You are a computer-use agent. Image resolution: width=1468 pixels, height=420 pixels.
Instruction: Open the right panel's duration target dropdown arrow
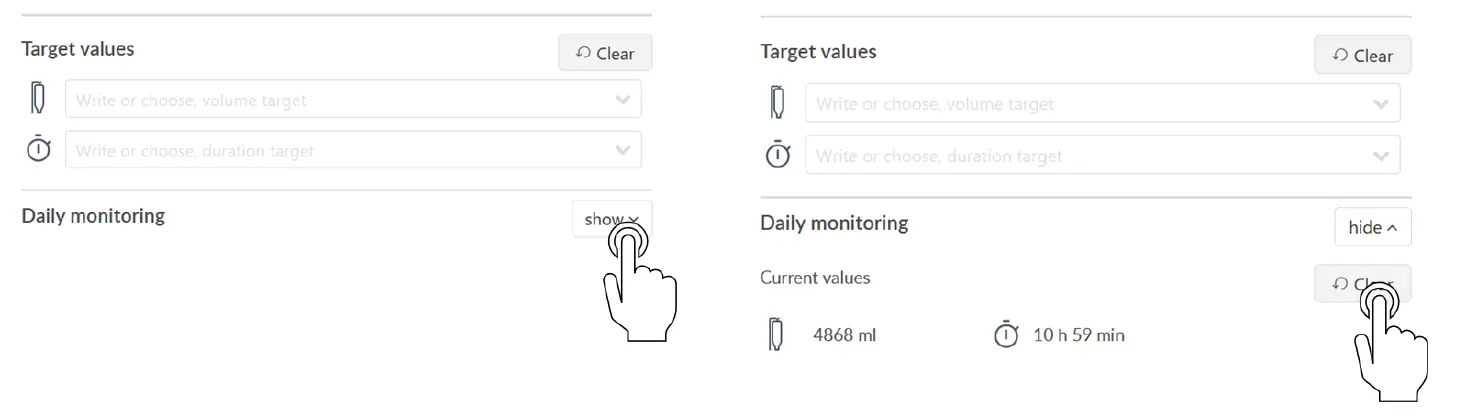1381,156
